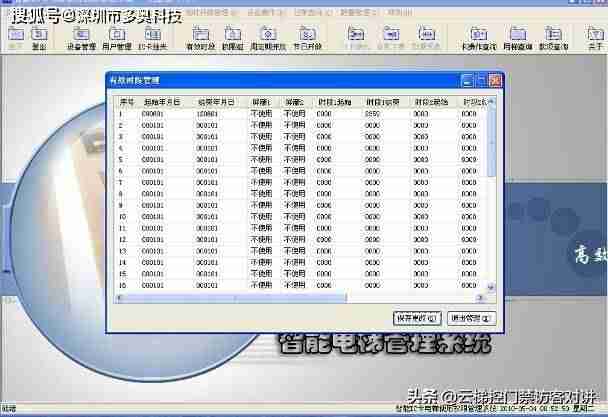Click the vertical scrollbar thumb of the table
This screenshot has width=608, height=417.
tap(491, 142)
